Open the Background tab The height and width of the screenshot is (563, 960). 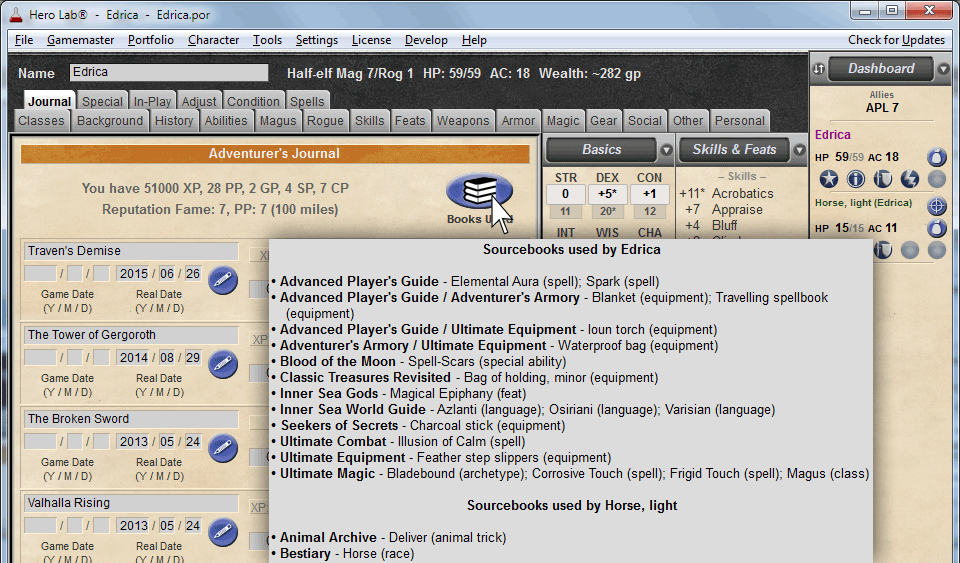coord(110,121)
